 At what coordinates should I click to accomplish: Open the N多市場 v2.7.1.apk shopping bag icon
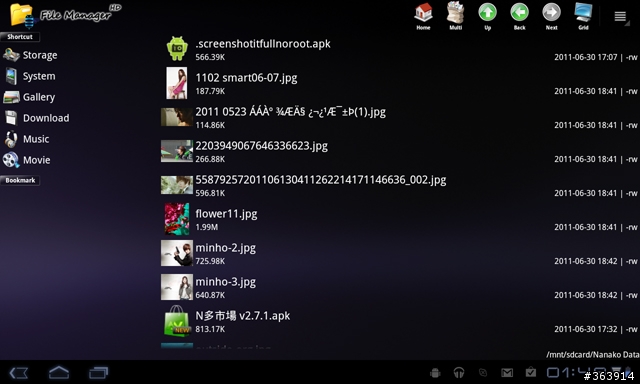click(177, 321)
